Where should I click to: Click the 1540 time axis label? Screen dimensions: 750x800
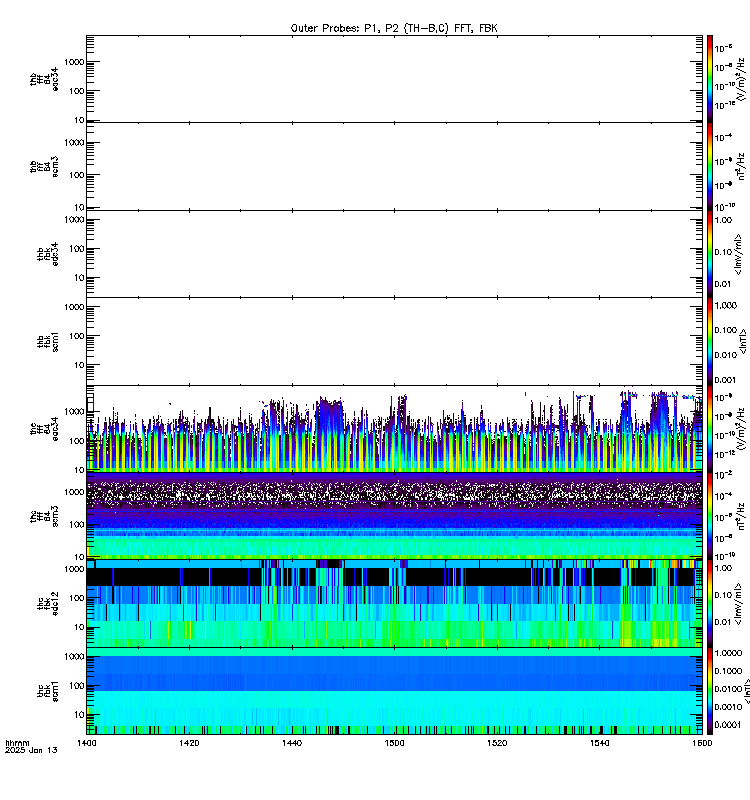[x=599, y=743]
